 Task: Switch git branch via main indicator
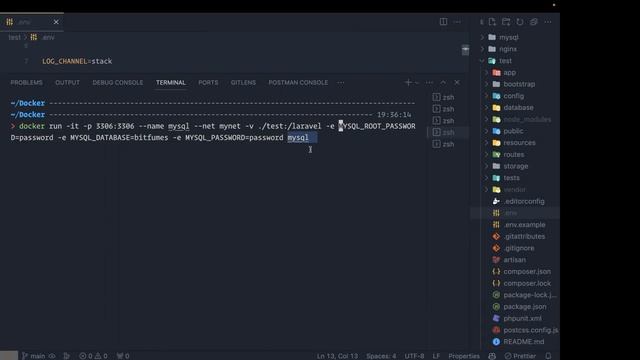[x=33, y=356]
